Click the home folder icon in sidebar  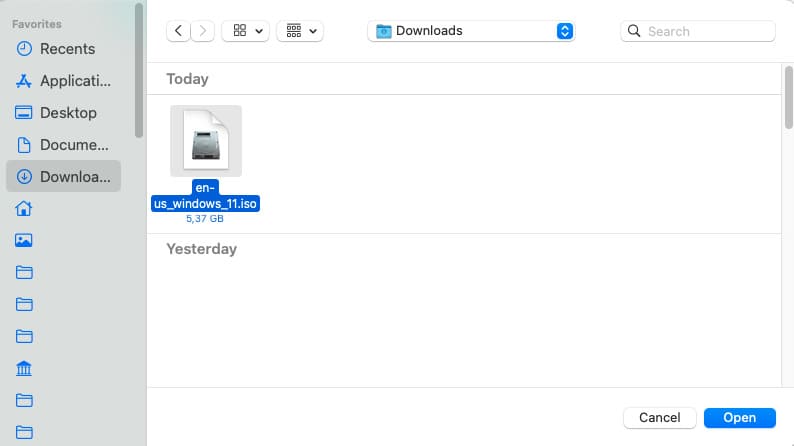24,209
